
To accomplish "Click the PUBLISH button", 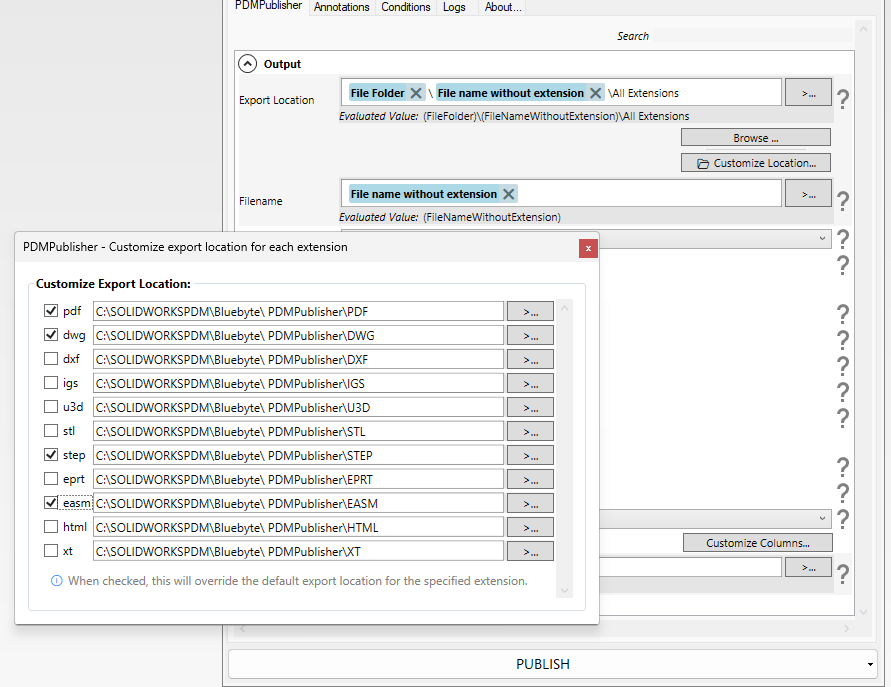I will point(542,663).
